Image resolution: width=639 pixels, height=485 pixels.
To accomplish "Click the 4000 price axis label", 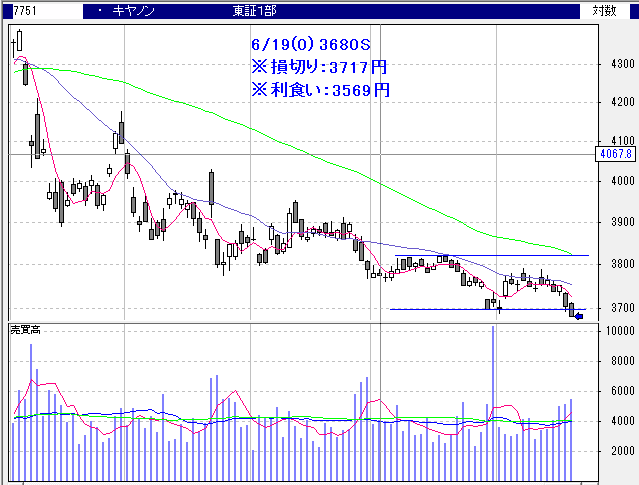I will point(609,181).
